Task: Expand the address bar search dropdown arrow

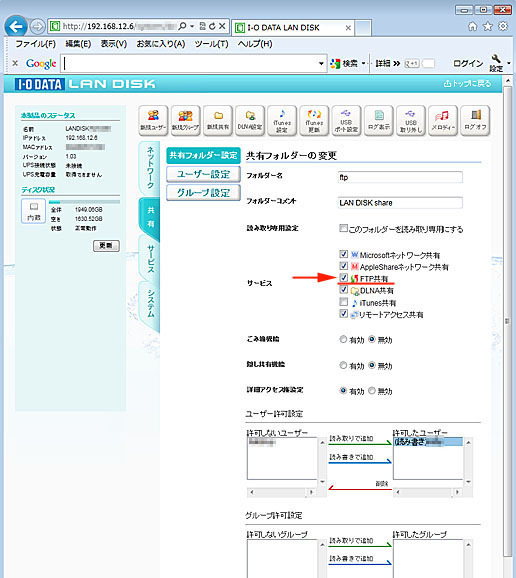Action: (192, 26)
